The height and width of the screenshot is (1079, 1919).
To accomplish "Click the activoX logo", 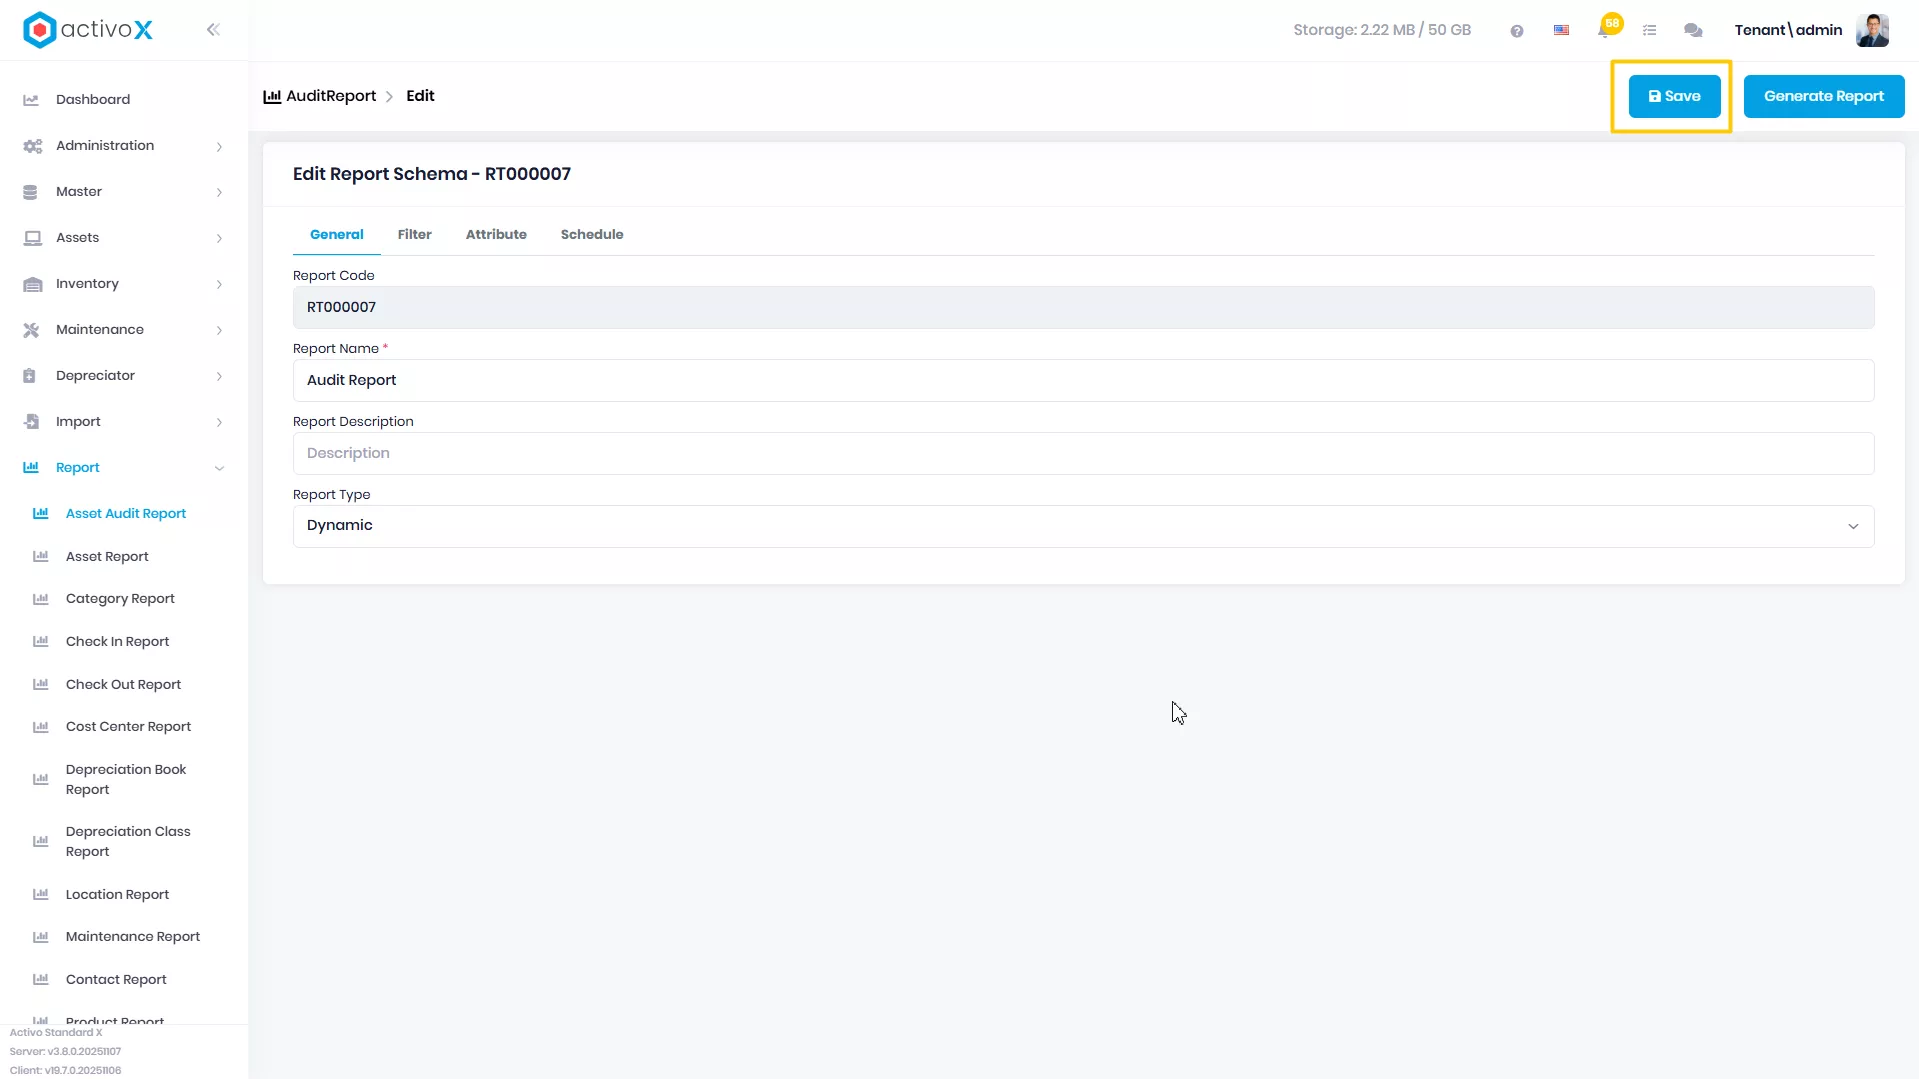I will [x=88, y=30].
